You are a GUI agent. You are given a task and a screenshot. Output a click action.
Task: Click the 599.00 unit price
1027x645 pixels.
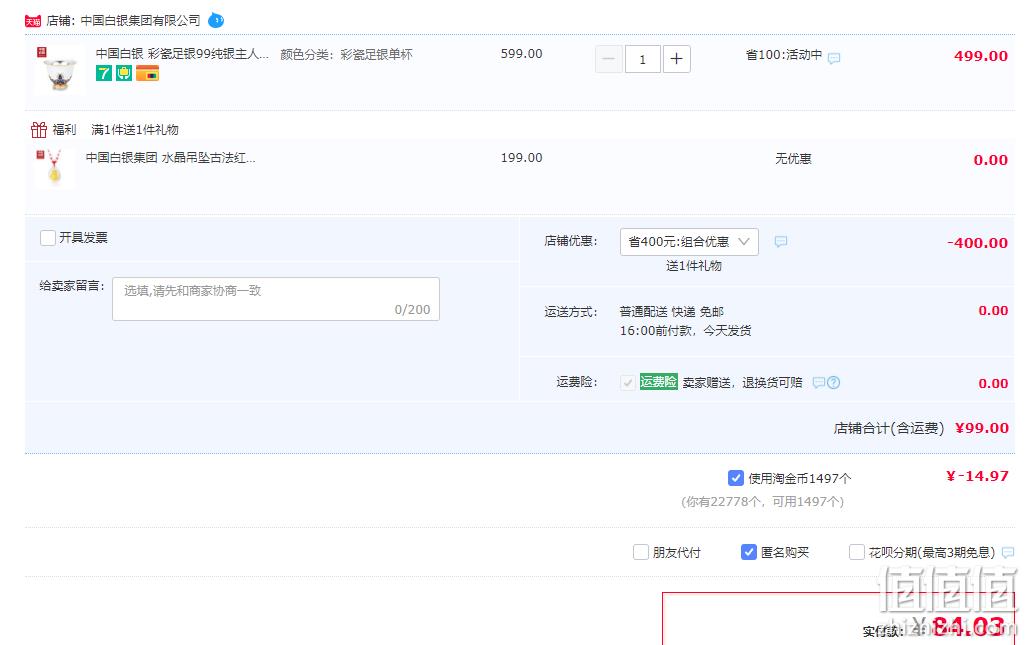point(521,54)
